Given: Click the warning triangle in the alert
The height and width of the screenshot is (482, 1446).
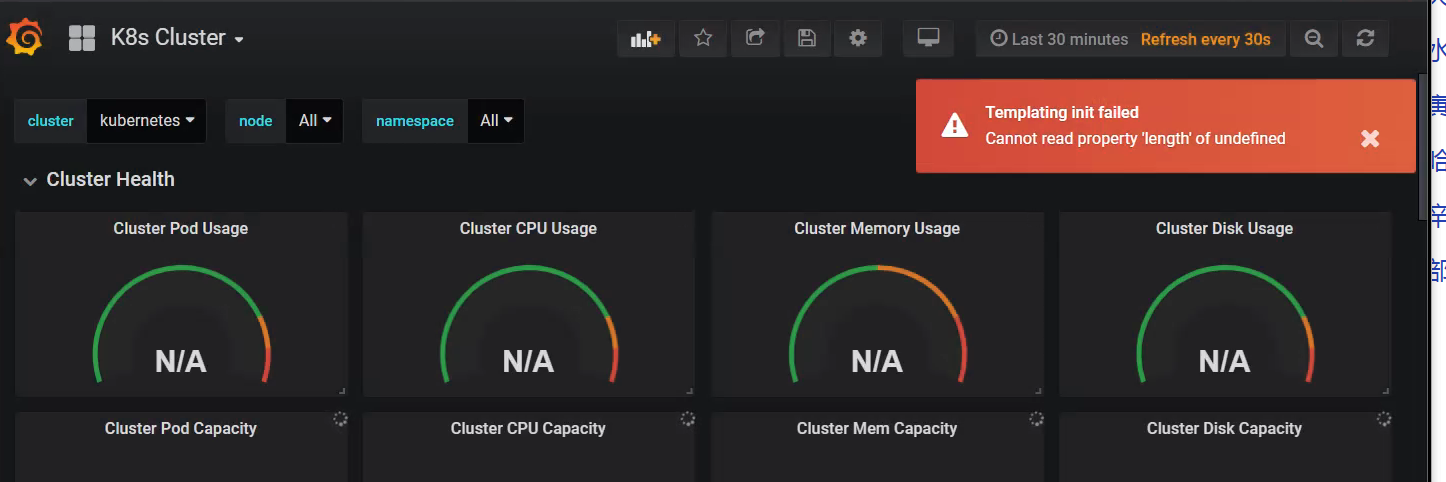Looking at the screenshot, I should click(954, 125).
